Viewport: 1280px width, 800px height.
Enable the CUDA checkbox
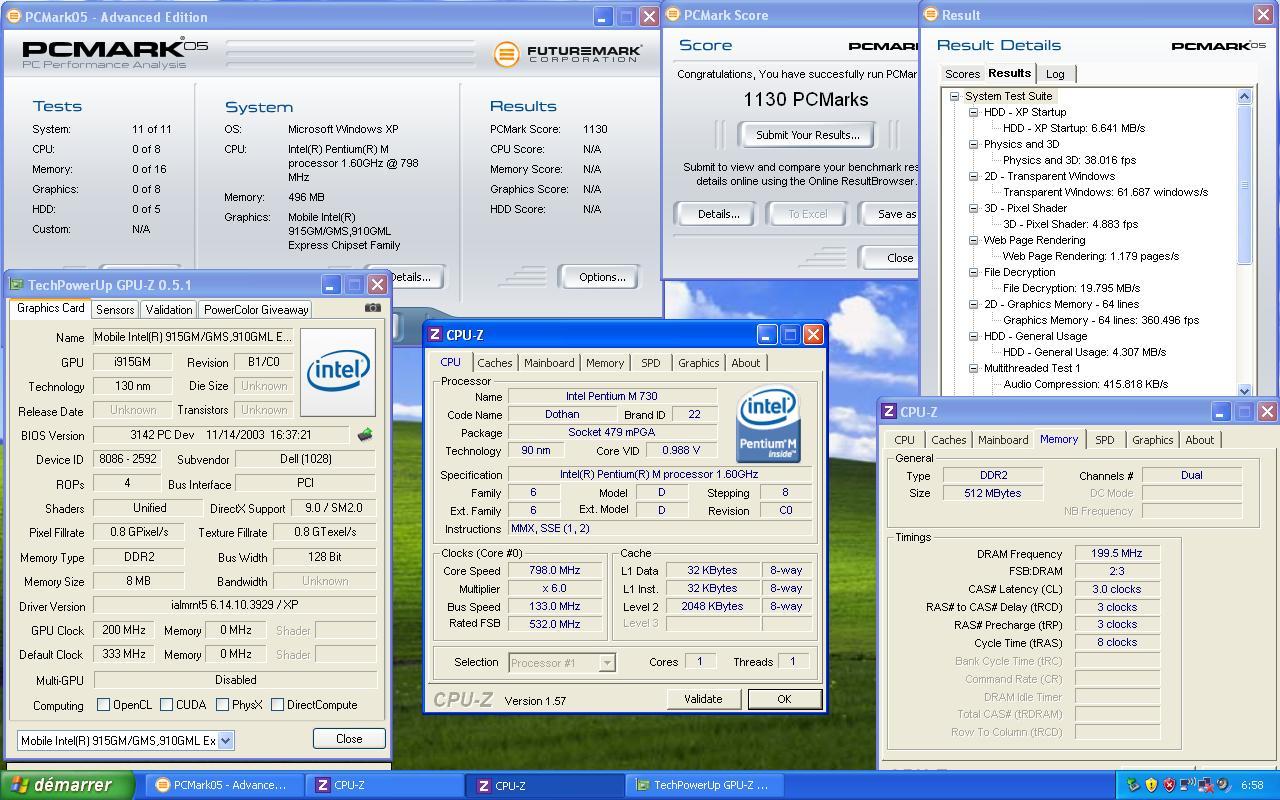(166, 705)
